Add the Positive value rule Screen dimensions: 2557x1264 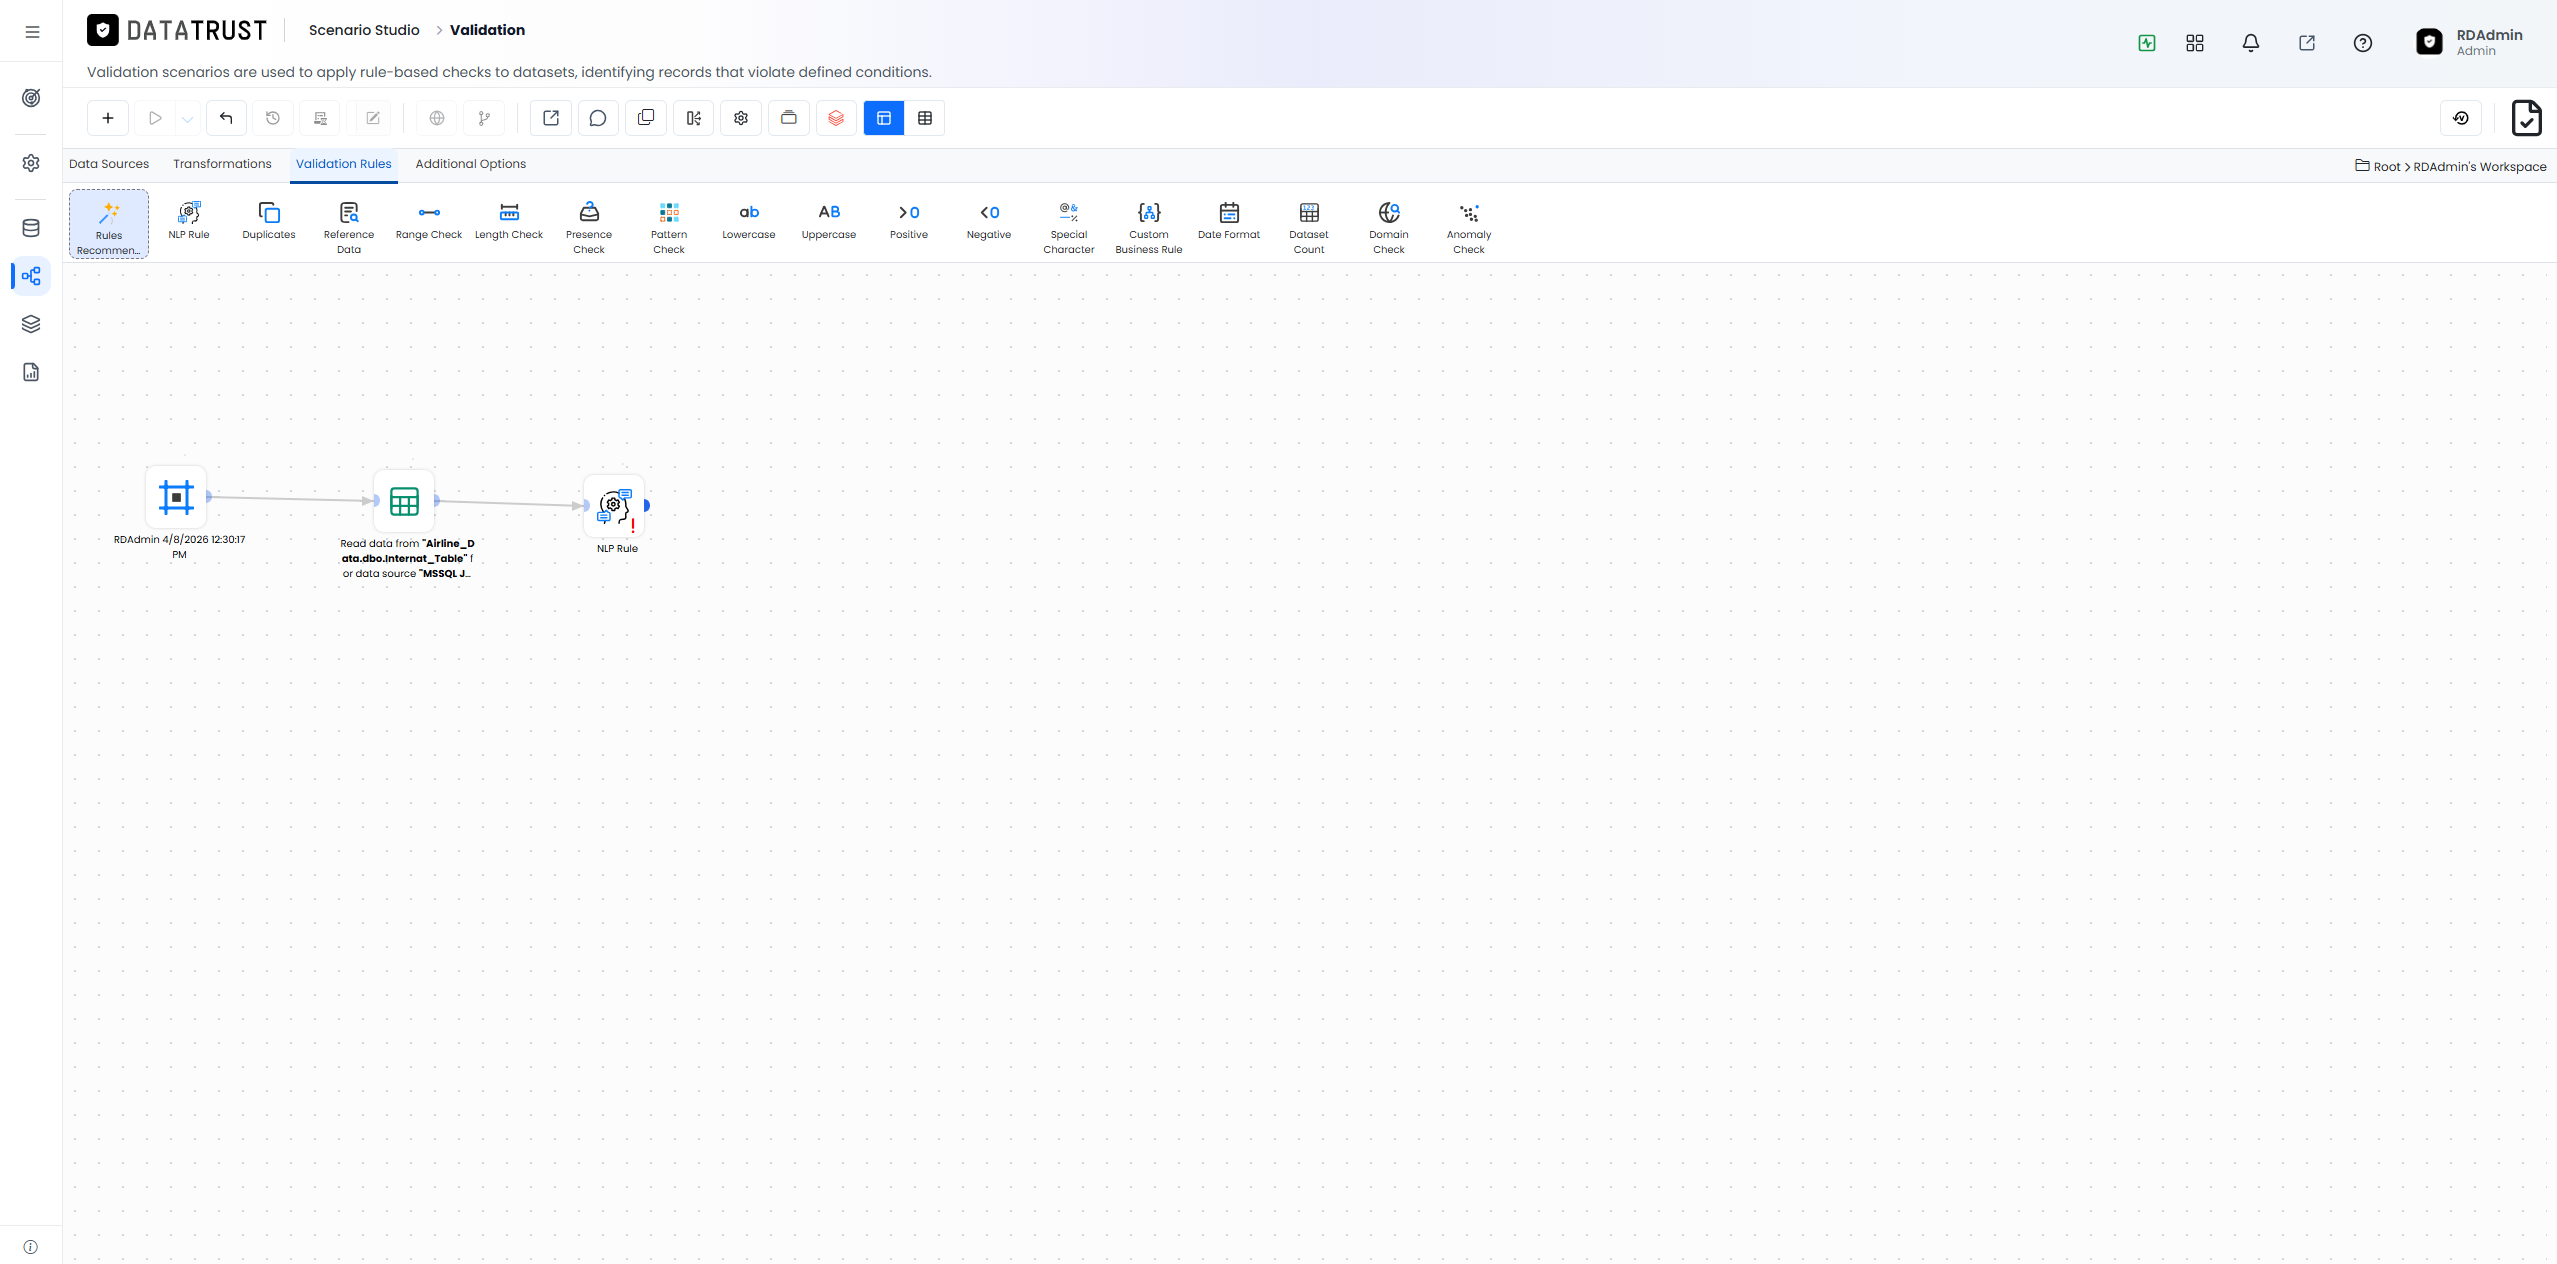click(909, 221)
